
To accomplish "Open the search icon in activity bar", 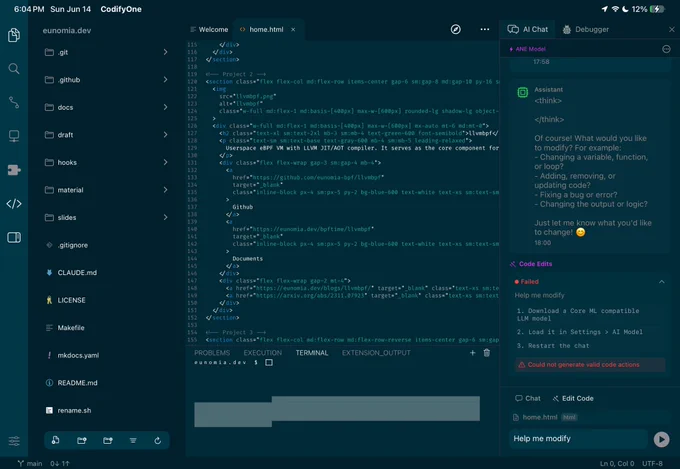I will (x=14, y=69).
